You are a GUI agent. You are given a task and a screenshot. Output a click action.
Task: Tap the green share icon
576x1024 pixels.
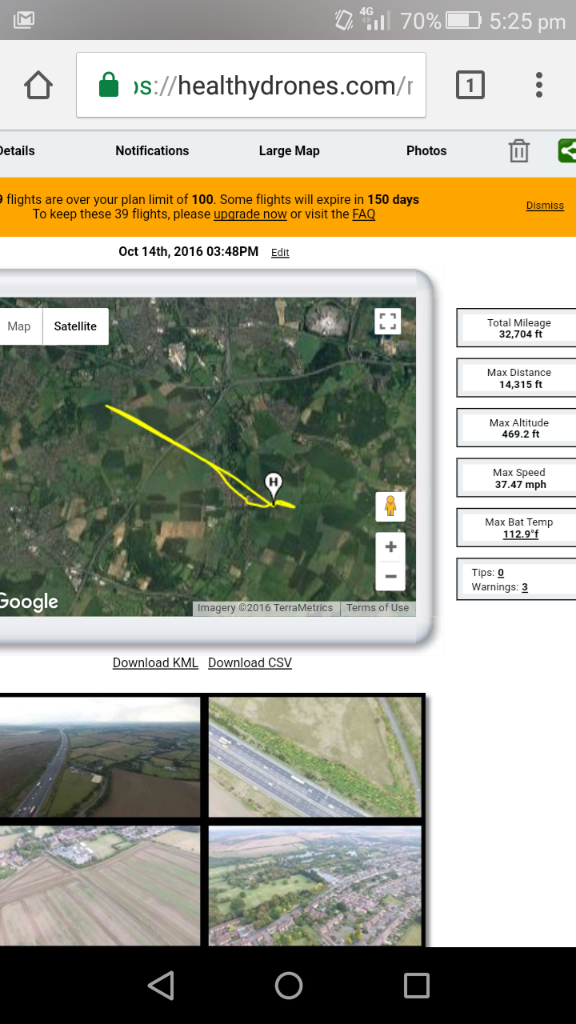point(567,151)
